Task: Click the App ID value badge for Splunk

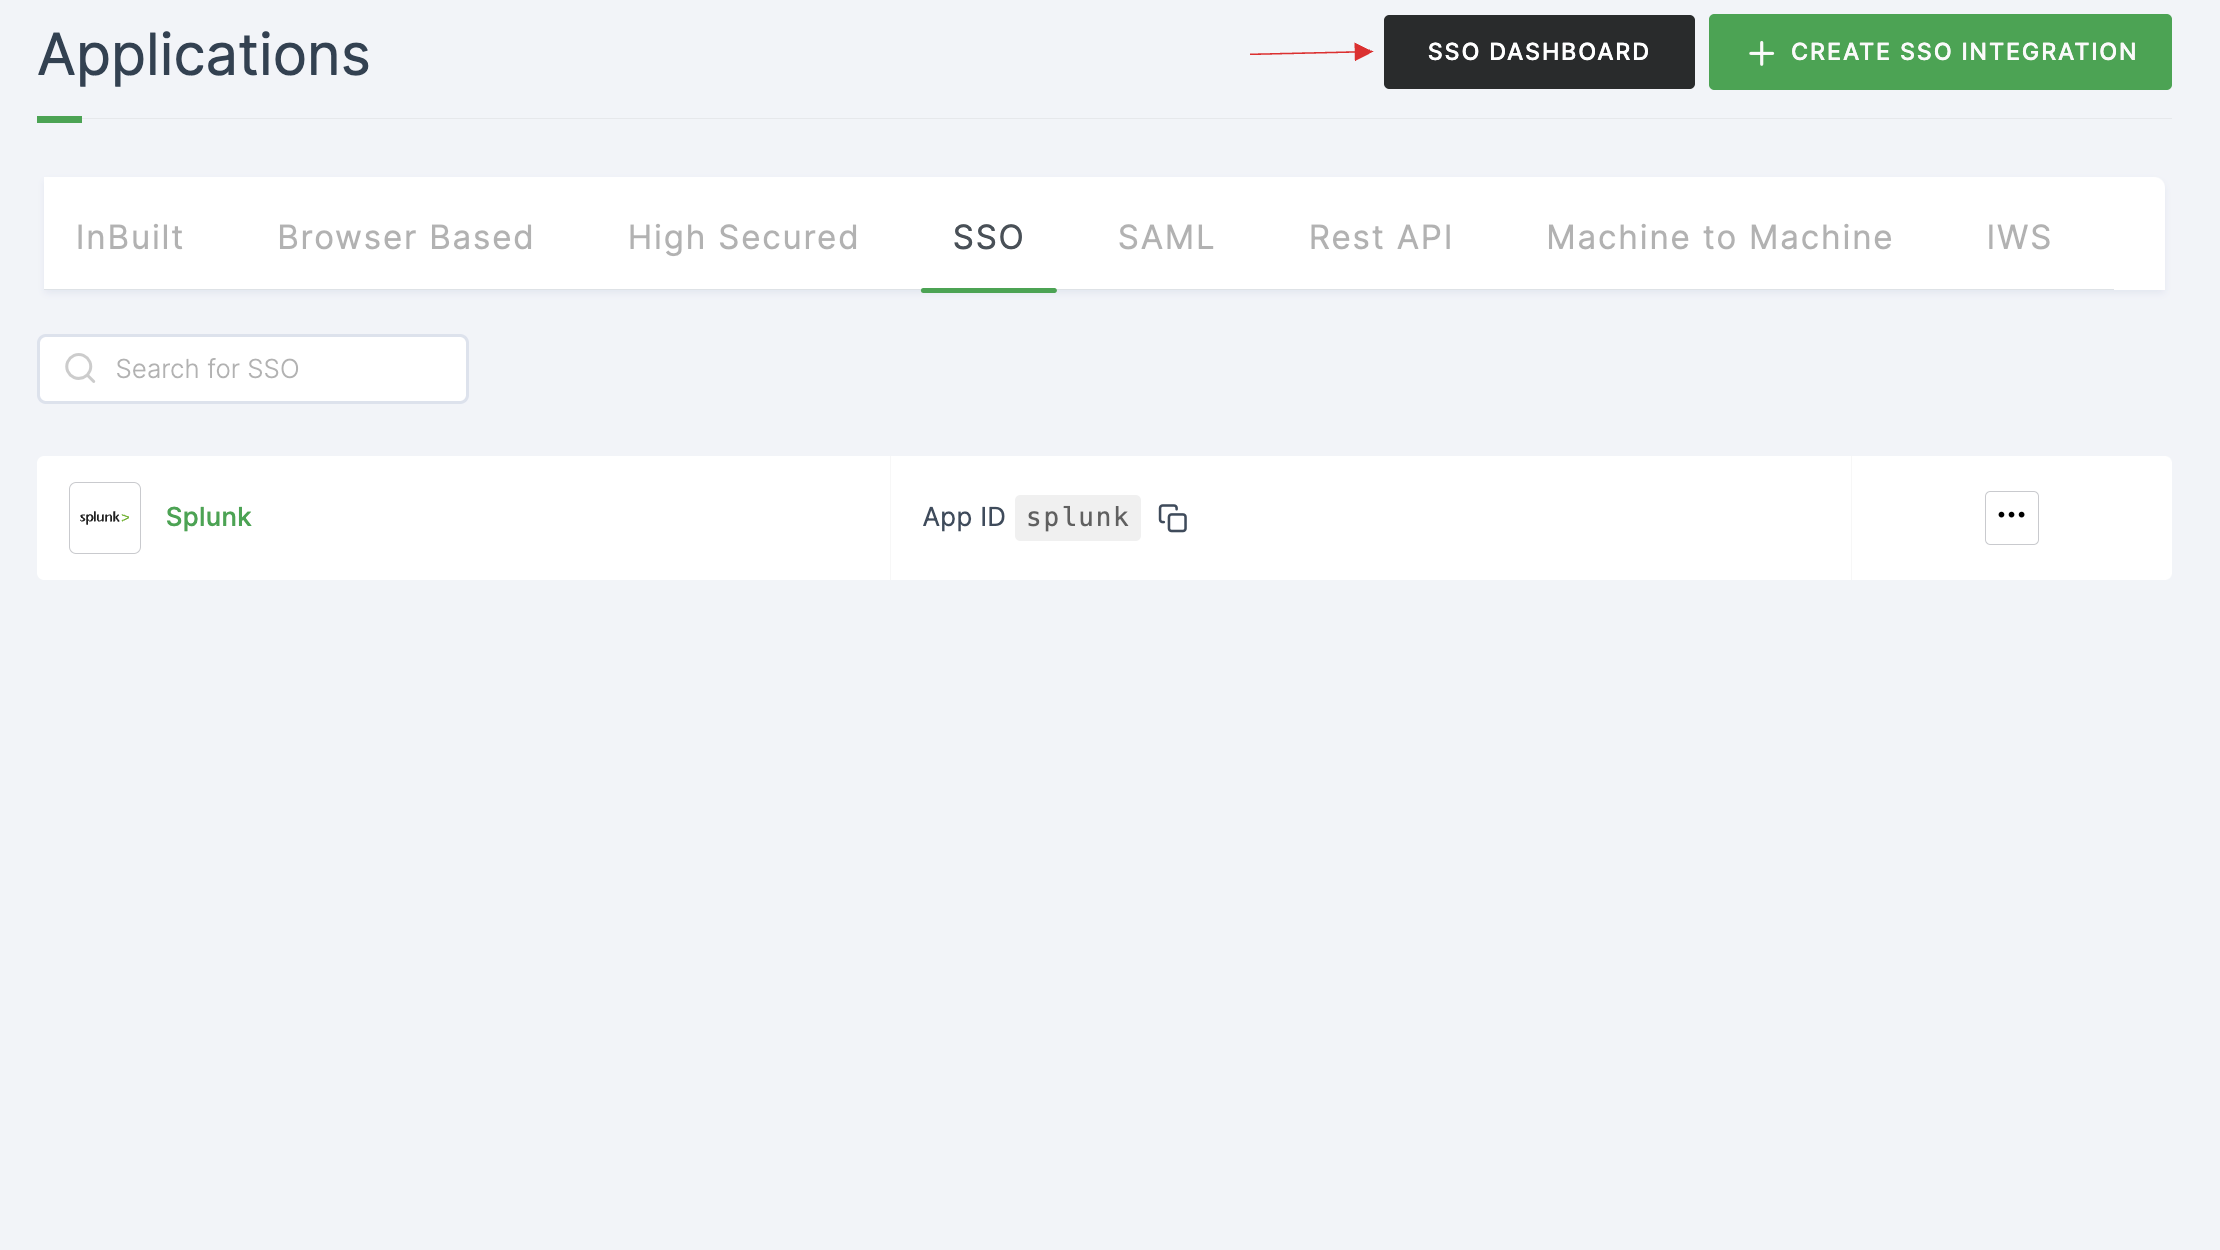Action: tap(1078, 517)
